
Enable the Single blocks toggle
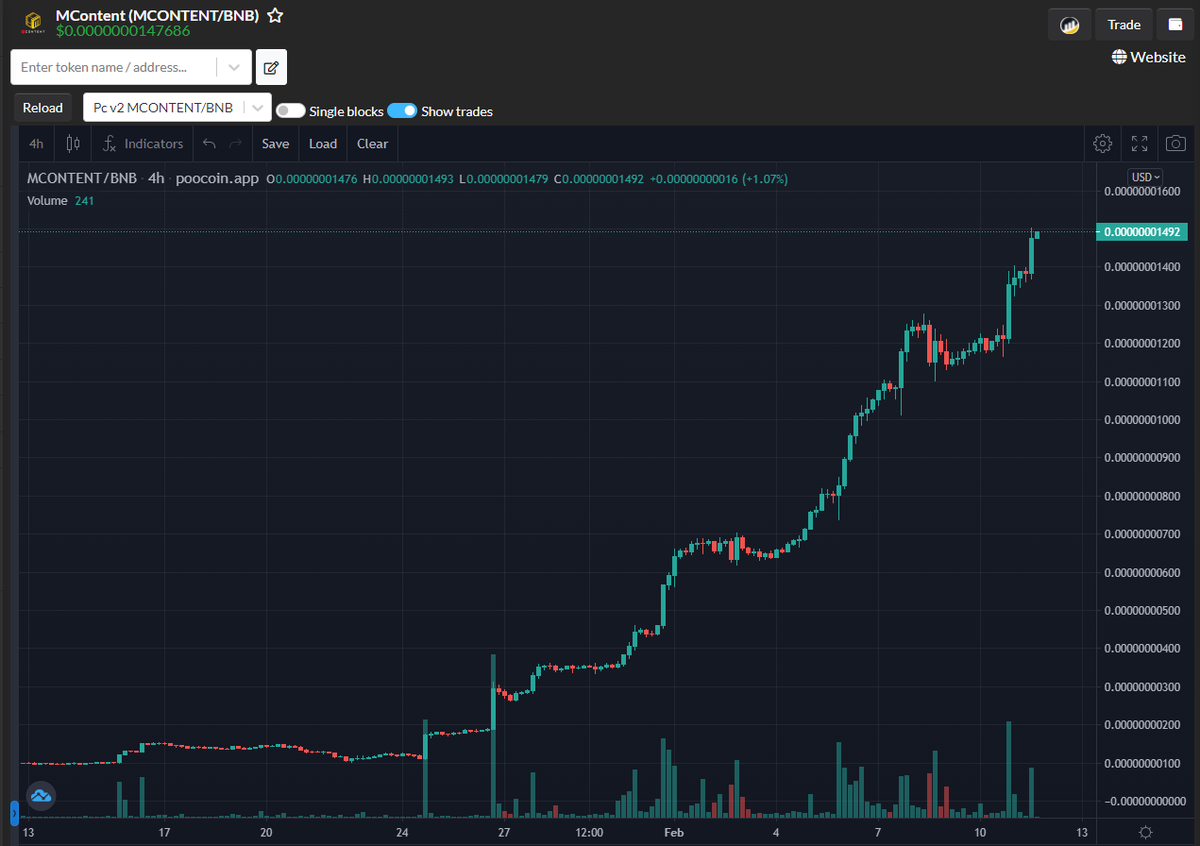(x=290, y=111)
